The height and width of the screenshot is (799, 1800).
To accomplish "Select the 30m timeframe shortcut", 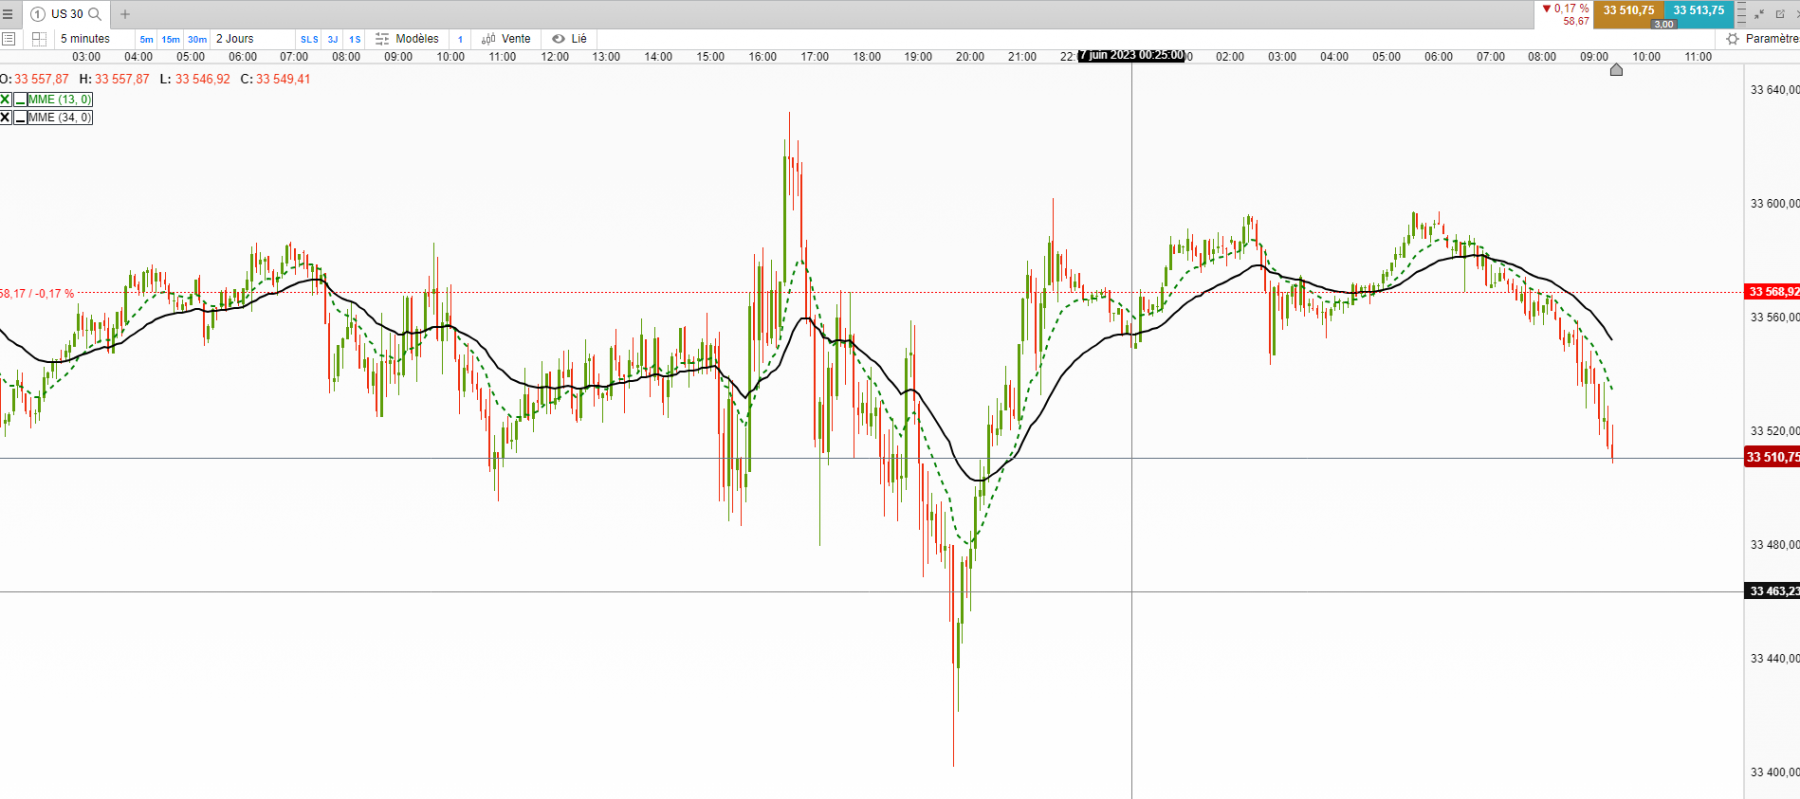I will (x=197, y=40).
